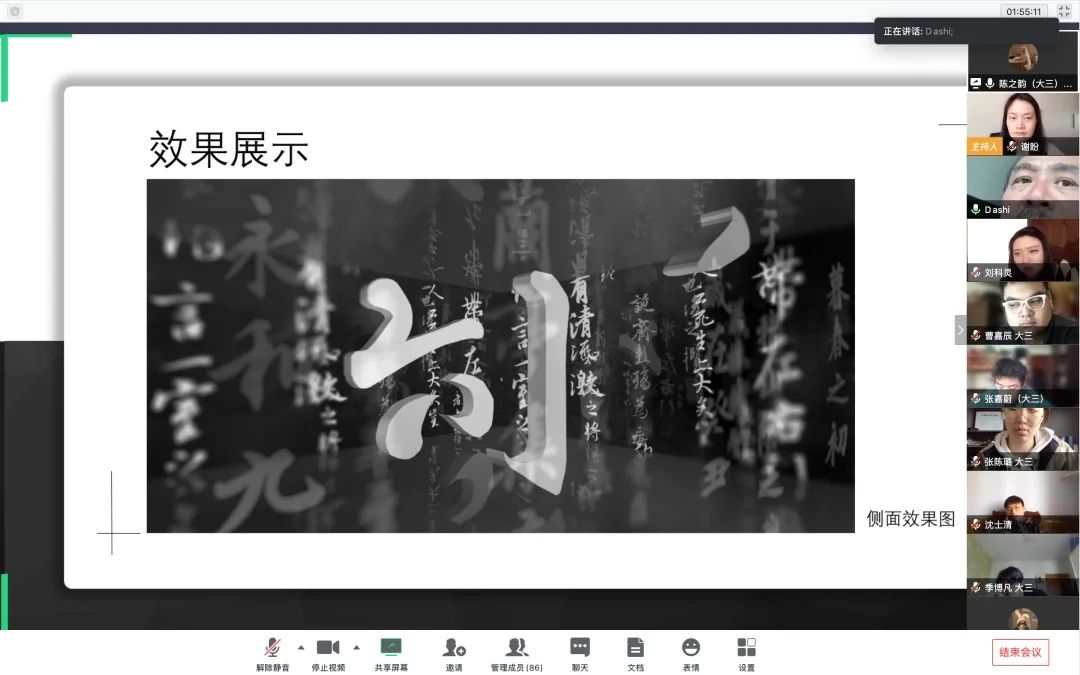Image resolution: width=1080 pixels, height=675 pixels.
Task: Collapse the participant video sidebar chevron
Action: point(961,330)
